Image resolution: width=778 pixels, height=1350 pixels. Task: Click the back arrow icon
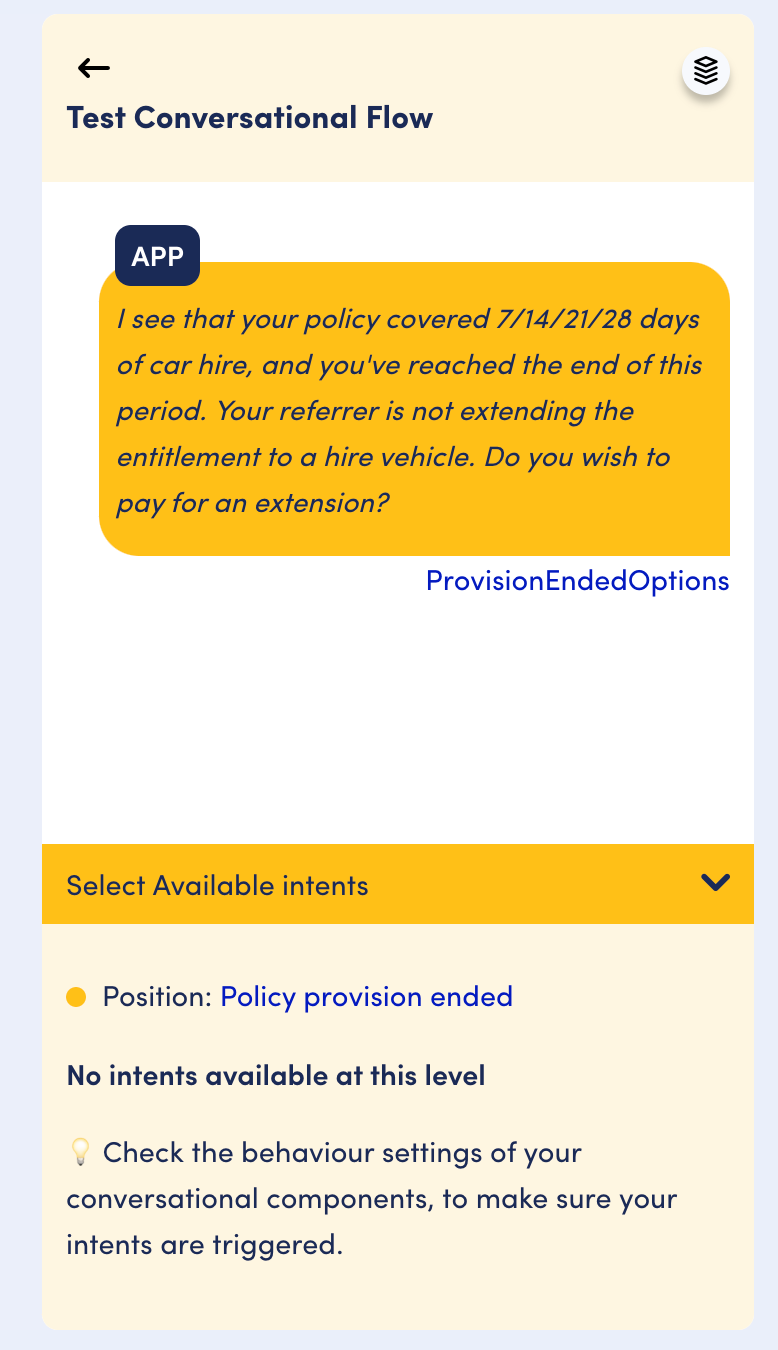pos(93,68)
